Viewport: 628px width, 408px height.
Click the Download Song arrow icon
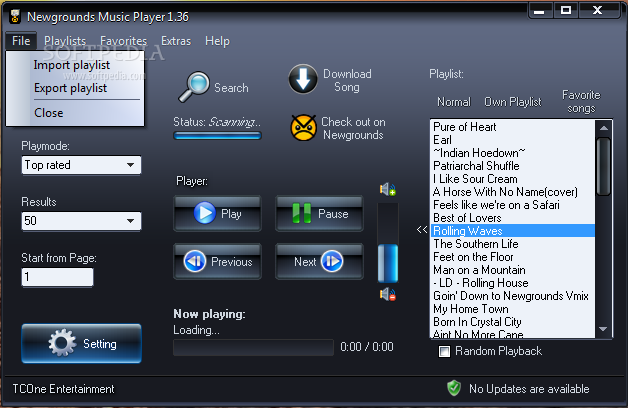click(x=303, y=79)
